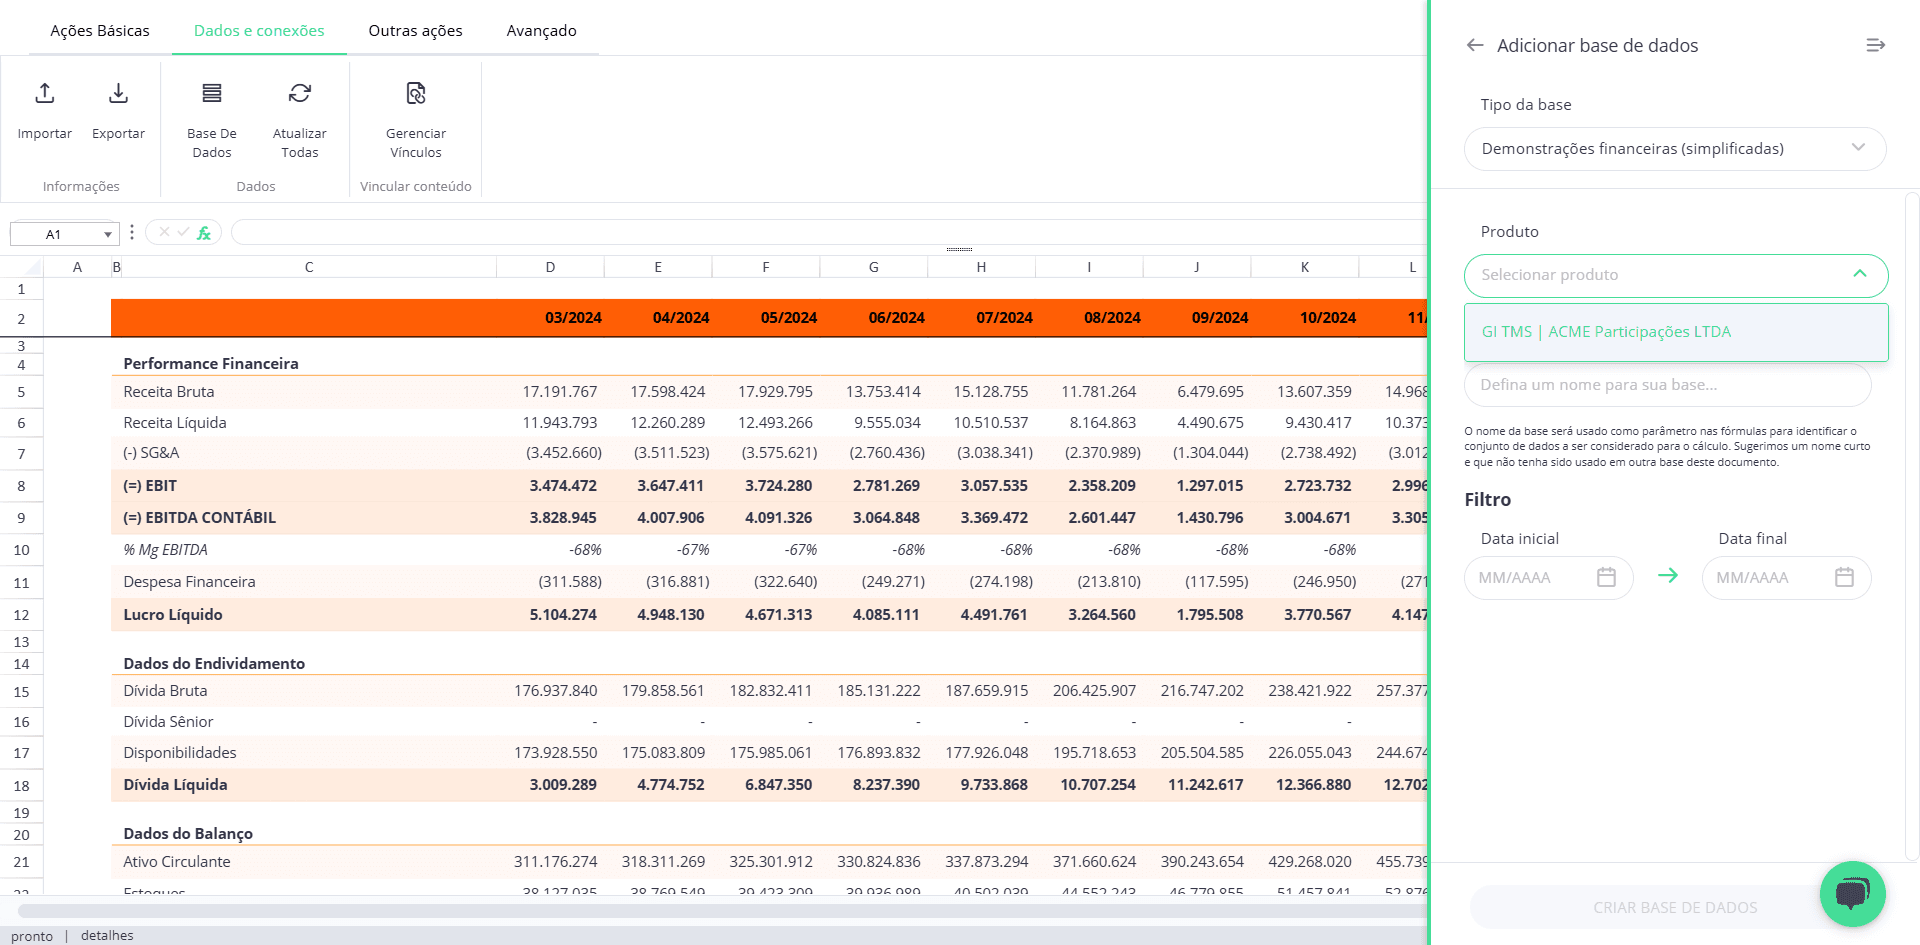The height and width of the screenshot is (945, 1920).
Task: Select the Ativo Circulante row label
Action: (x=177, y=861)
